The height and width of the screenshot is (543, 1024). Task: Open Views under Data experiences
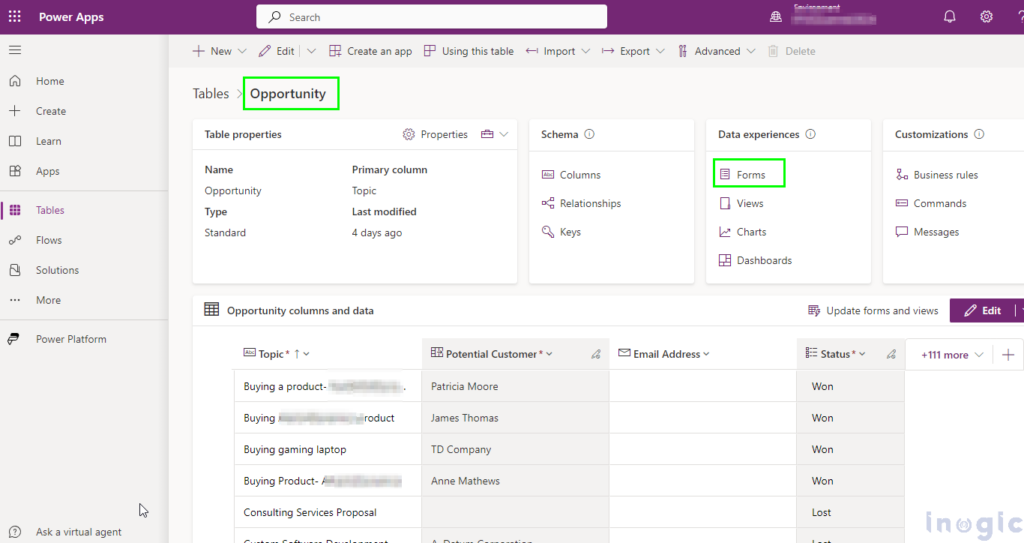[741, 203]
